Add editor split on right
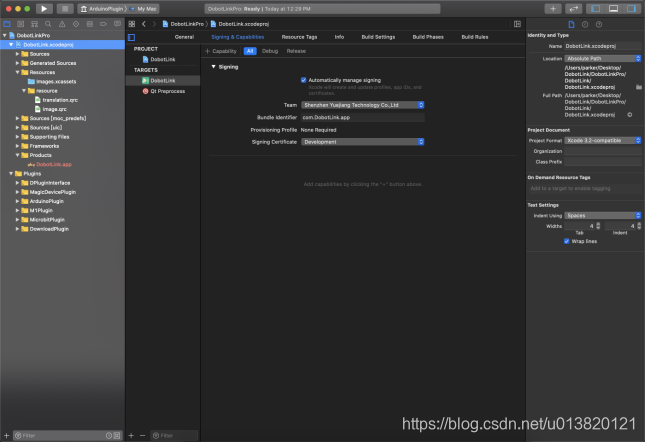This screenshot has height=443, width=645. tap(517, 24)
